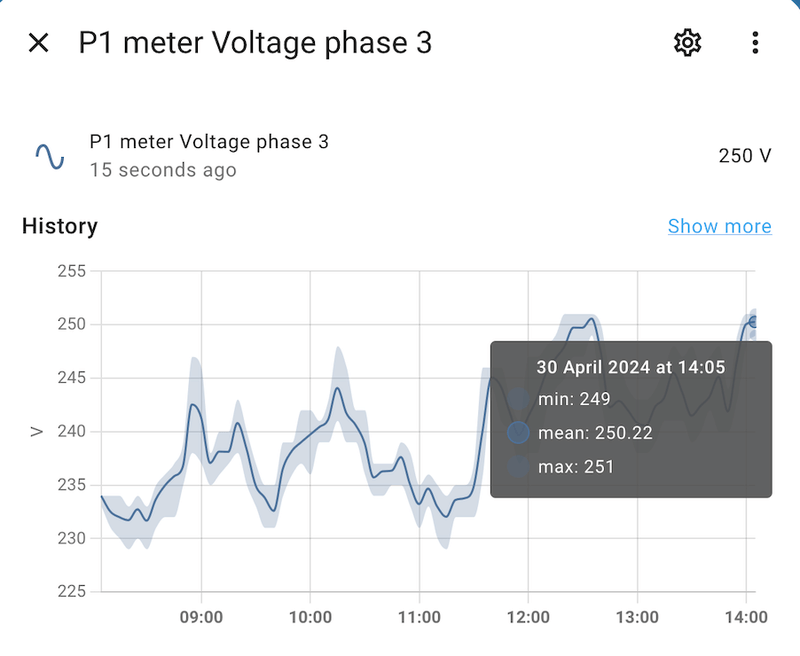Click the 09:00 time axis label

tap(201, 617)
